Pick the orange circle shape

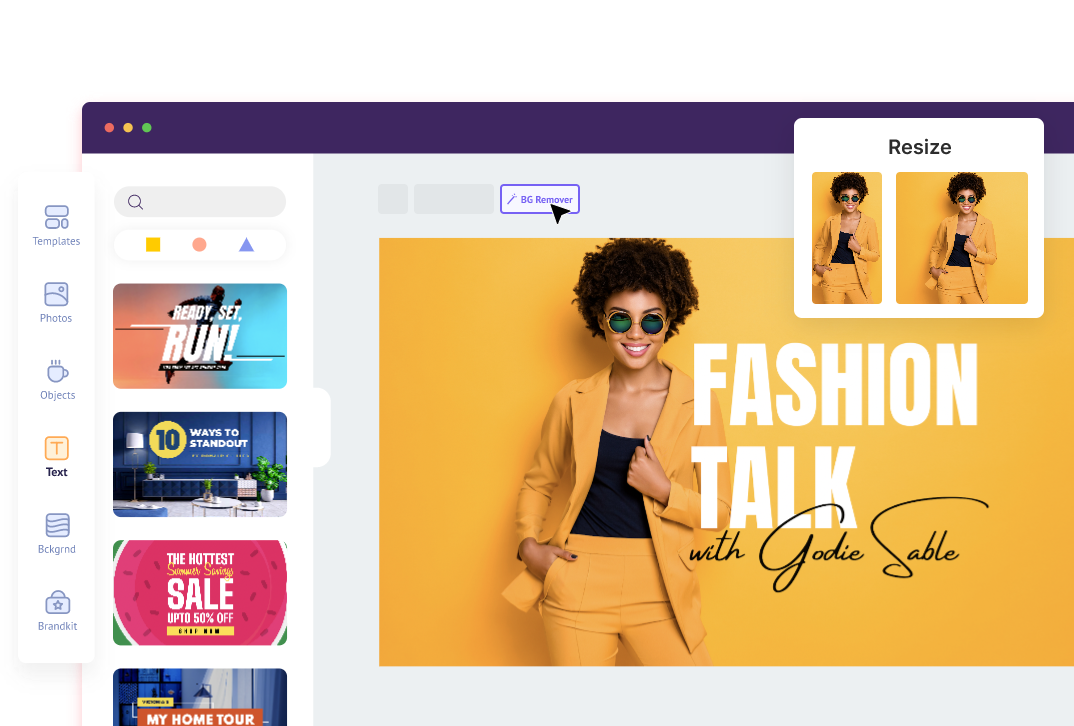point(199,245)
